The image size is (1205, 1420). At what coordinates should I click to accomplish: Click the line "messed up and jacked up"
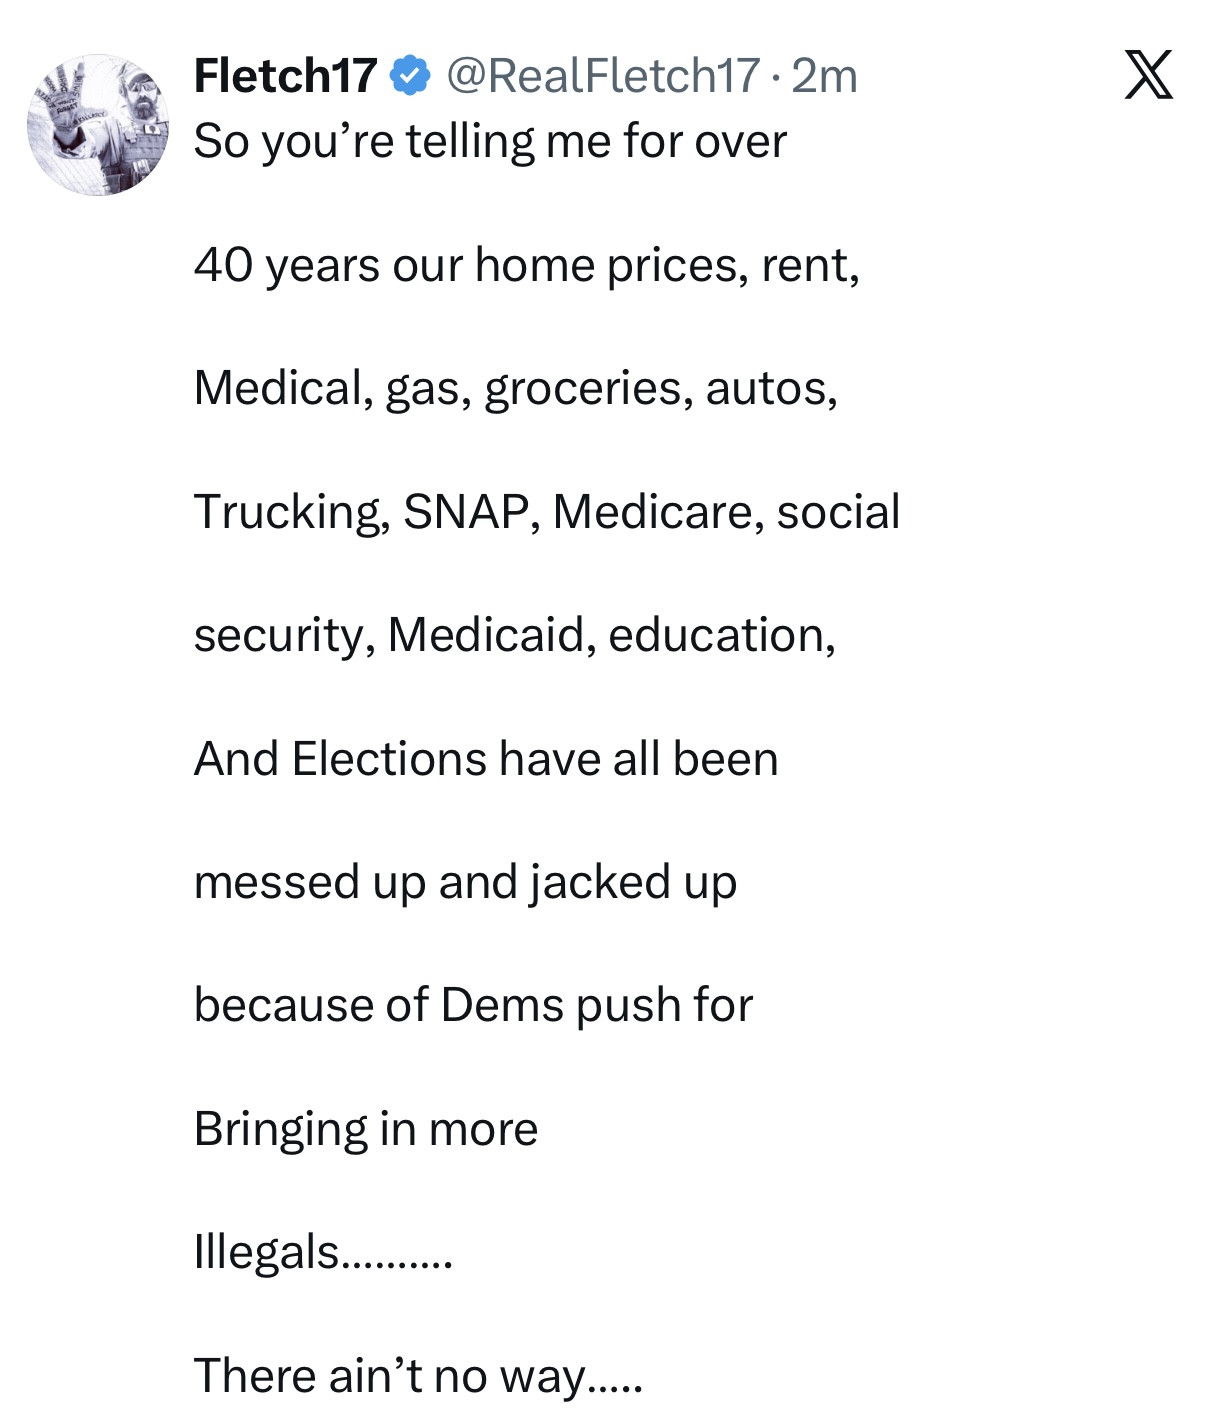[x=465, y=882]
